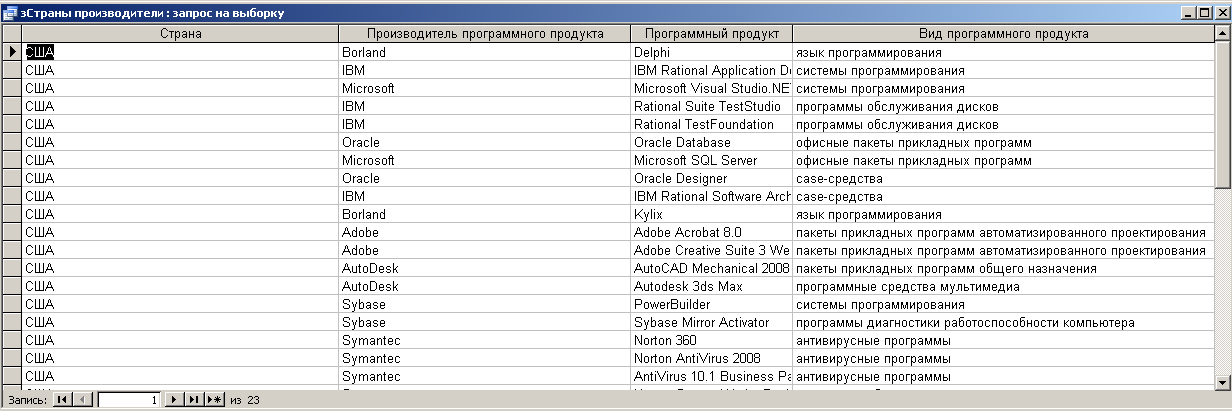Select the 'Вид программного продукта' column header
1232x411 pixels.
click(x=1004, y=34)
